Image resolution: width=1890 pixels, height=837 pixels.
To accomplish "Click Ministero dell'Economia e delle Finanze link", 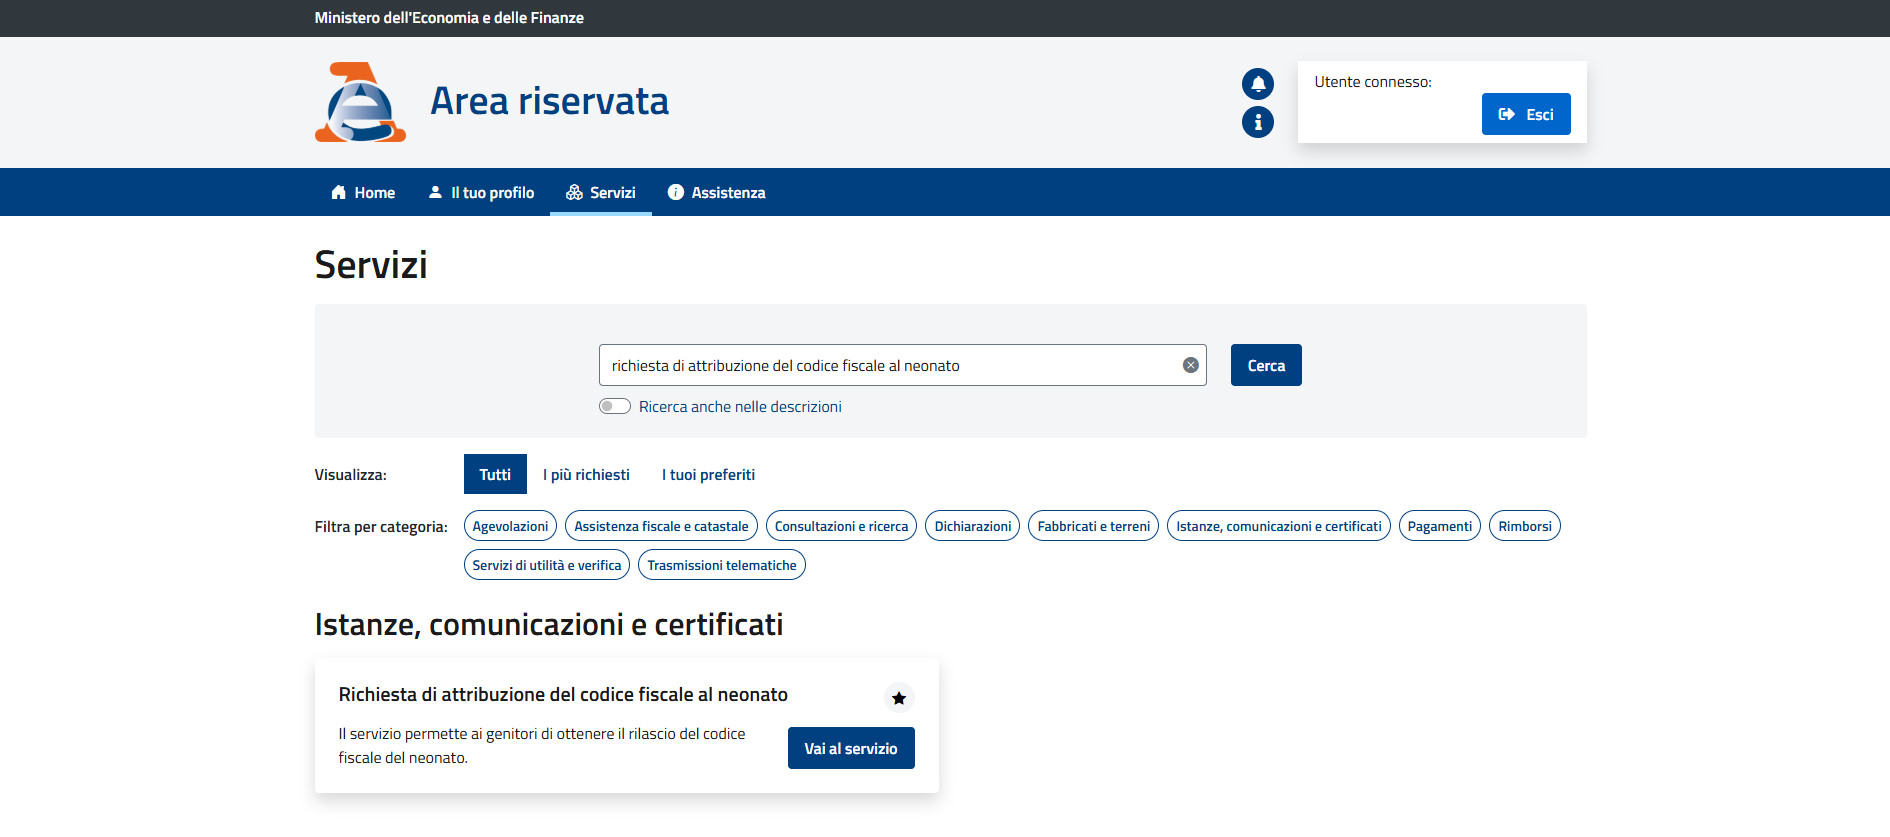I will [x=449, y=18].
